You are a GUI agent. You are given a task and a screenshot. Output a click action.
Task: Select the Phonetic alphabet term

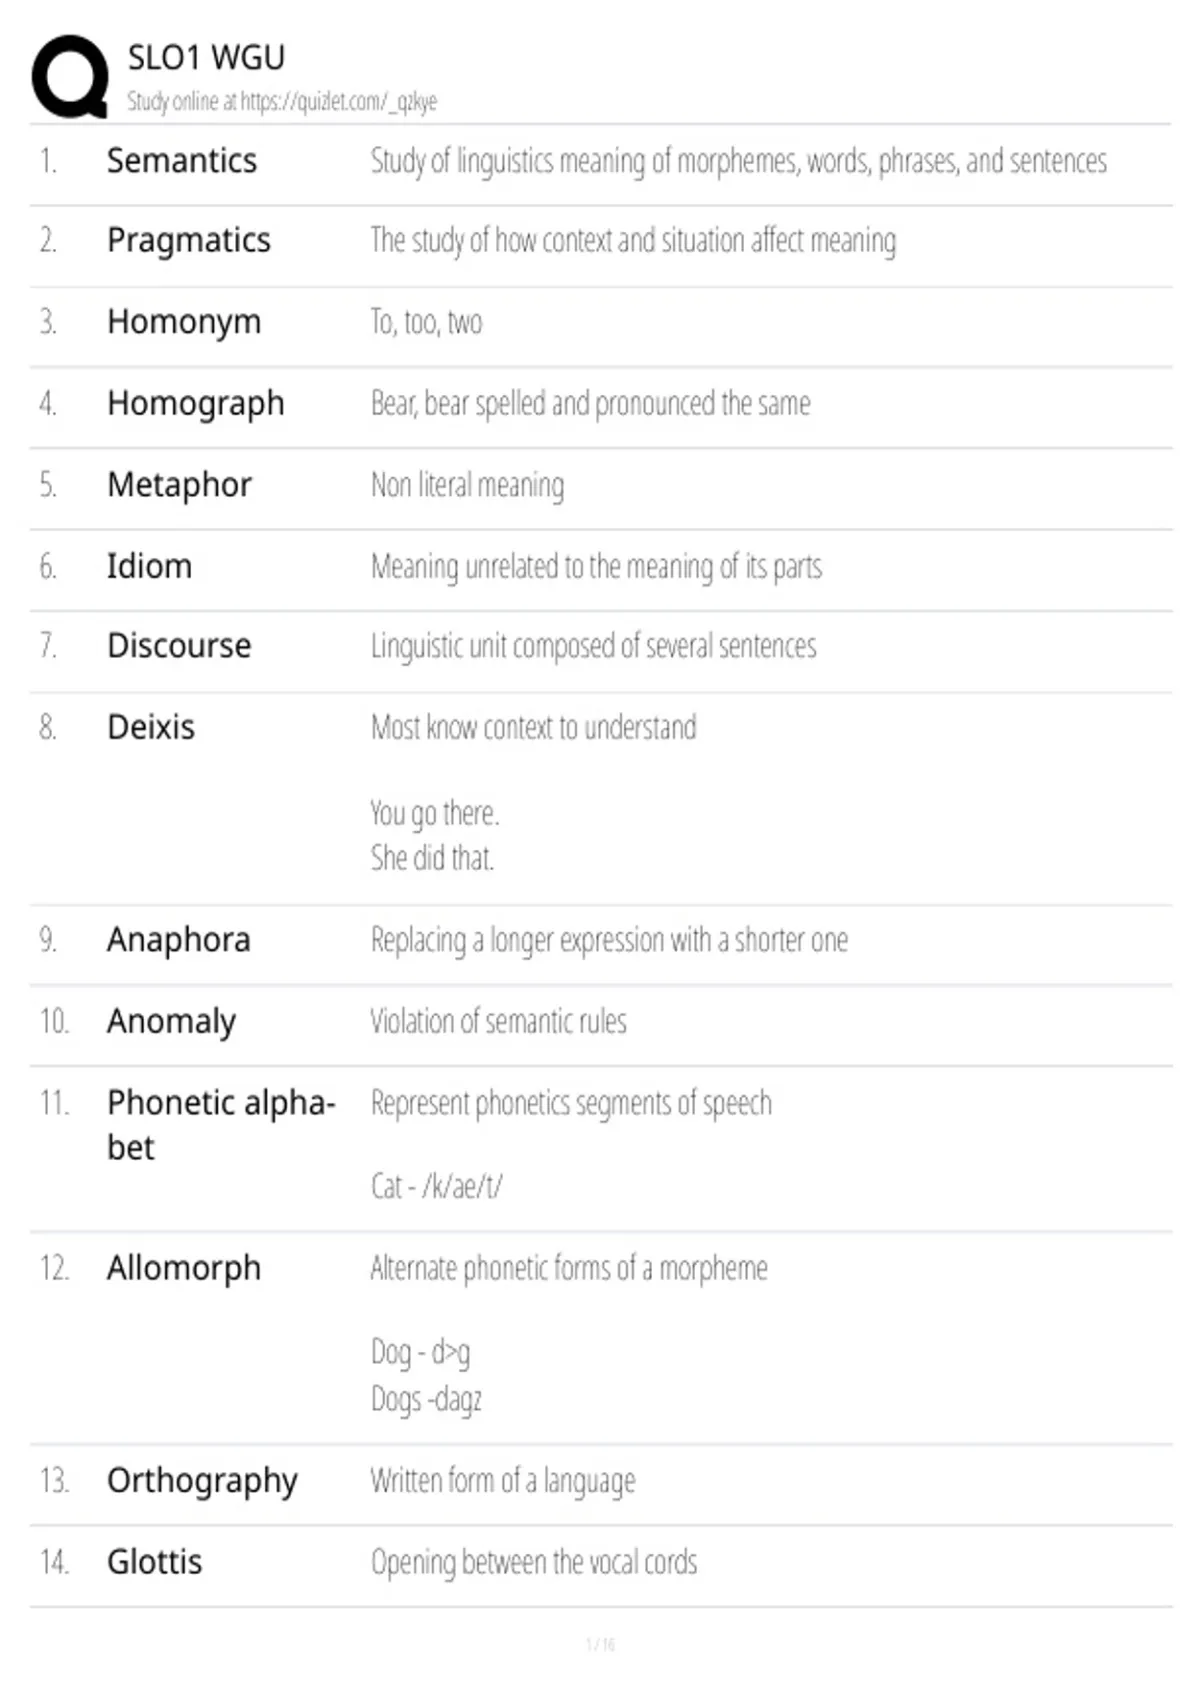tap(221, 1125)
